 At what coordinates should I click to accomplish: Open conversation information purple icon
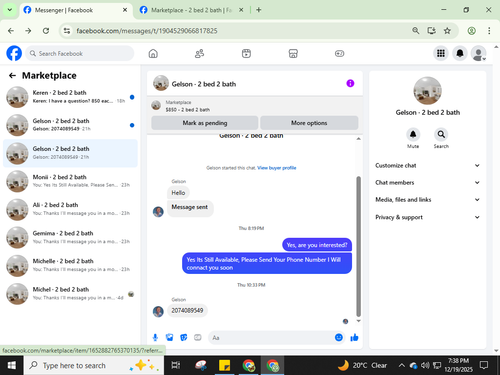[350, 83]
